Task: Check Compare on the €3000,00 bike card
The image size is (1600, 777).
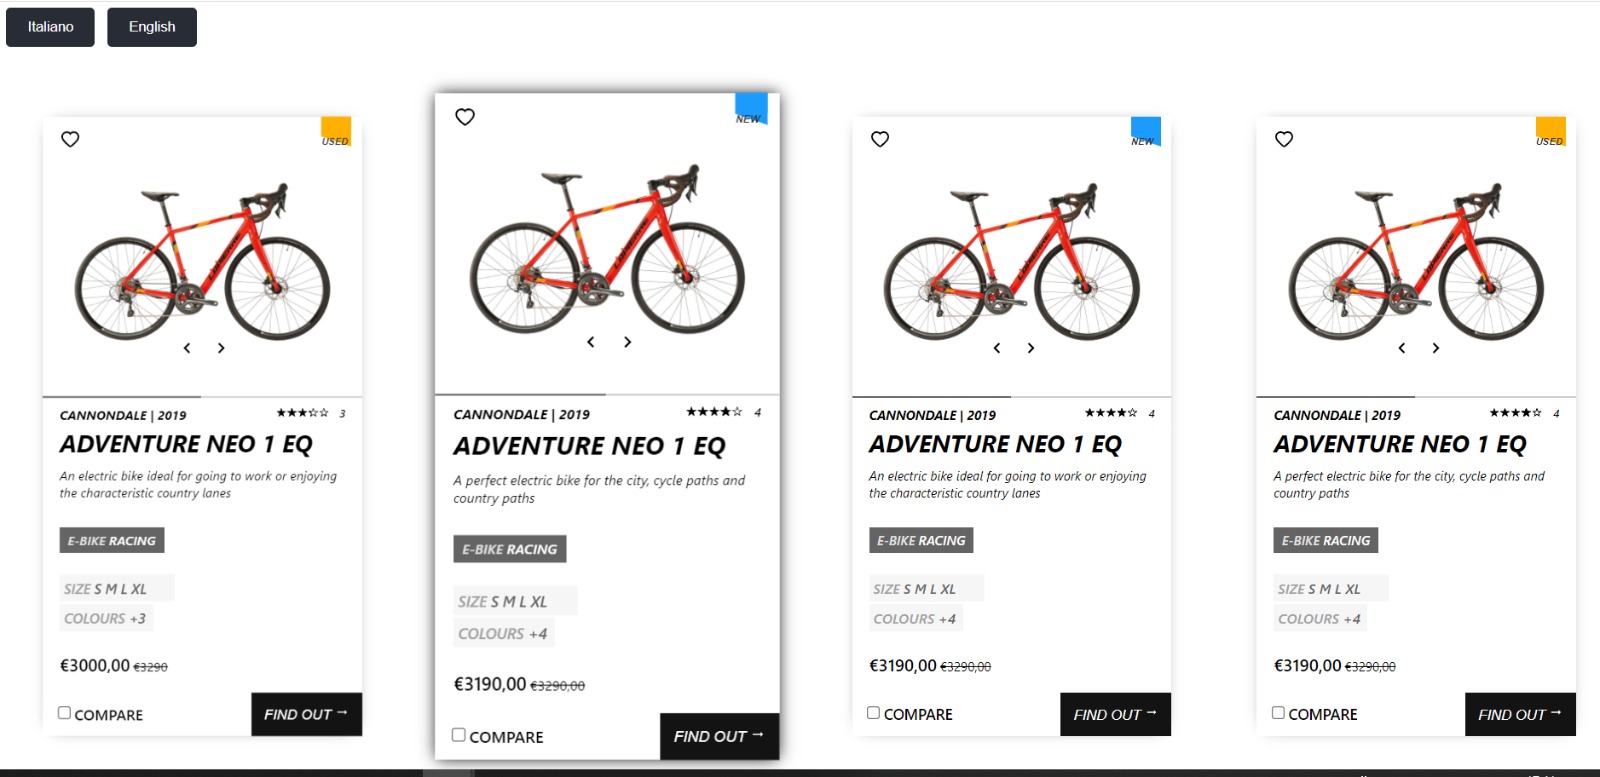Action: tap(64, 713)
